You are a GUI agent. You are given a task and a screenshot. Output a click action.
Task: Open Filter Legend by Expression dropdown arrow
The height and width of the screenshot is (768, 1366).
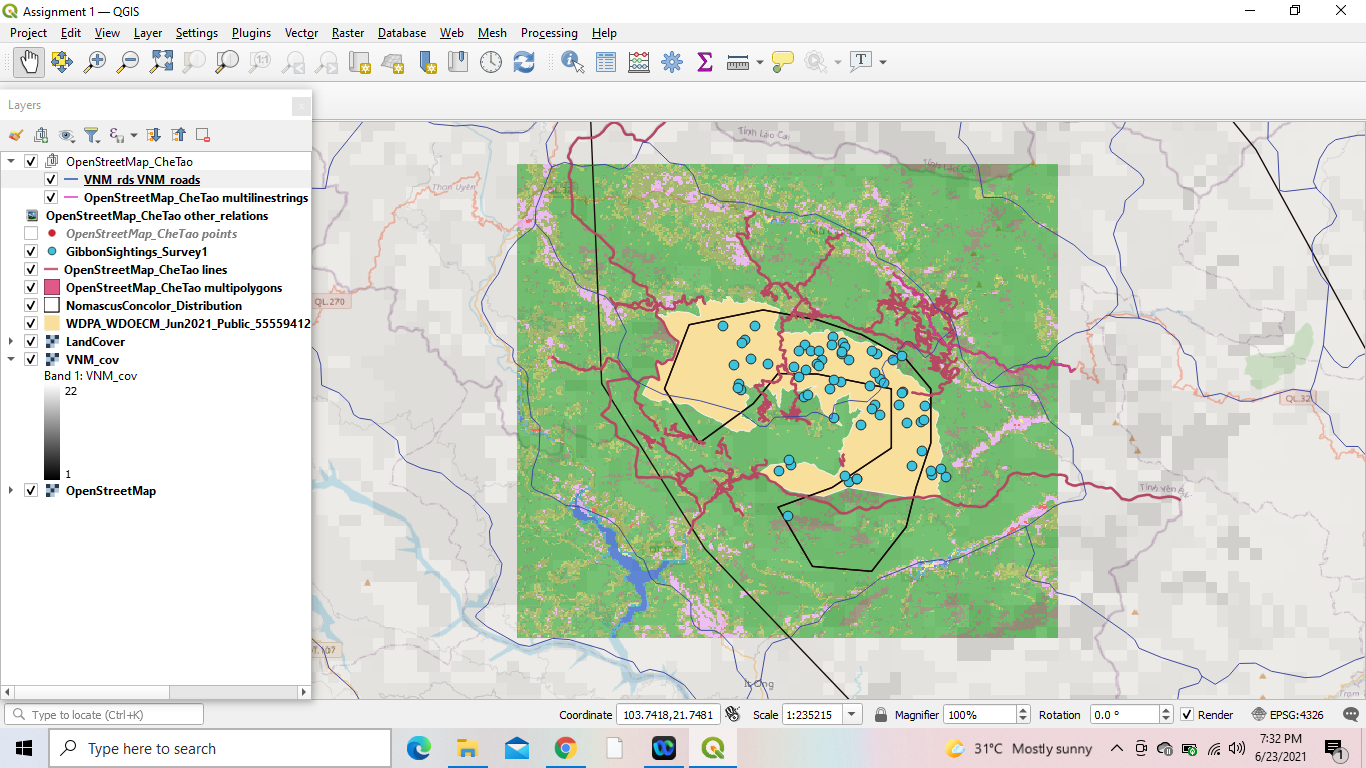pyautogui.click(x=133, y=135)
